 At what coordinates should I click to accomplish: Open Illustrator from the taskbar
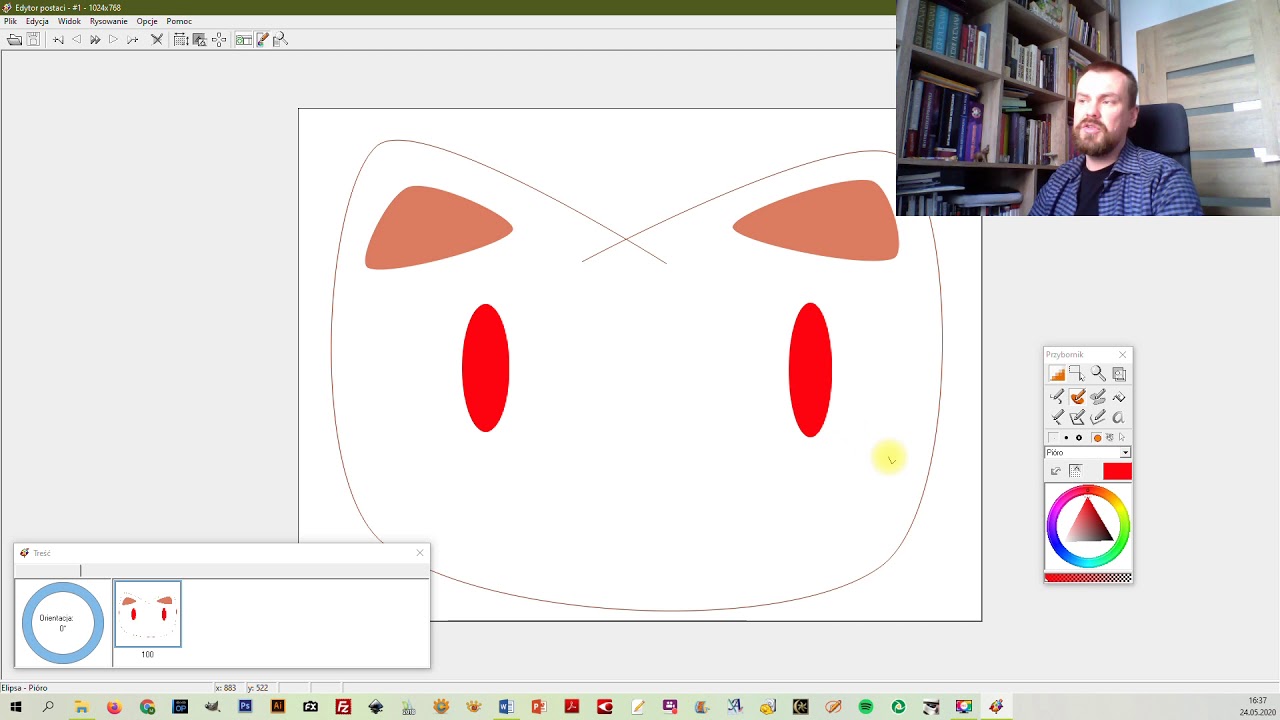point(278,707)
